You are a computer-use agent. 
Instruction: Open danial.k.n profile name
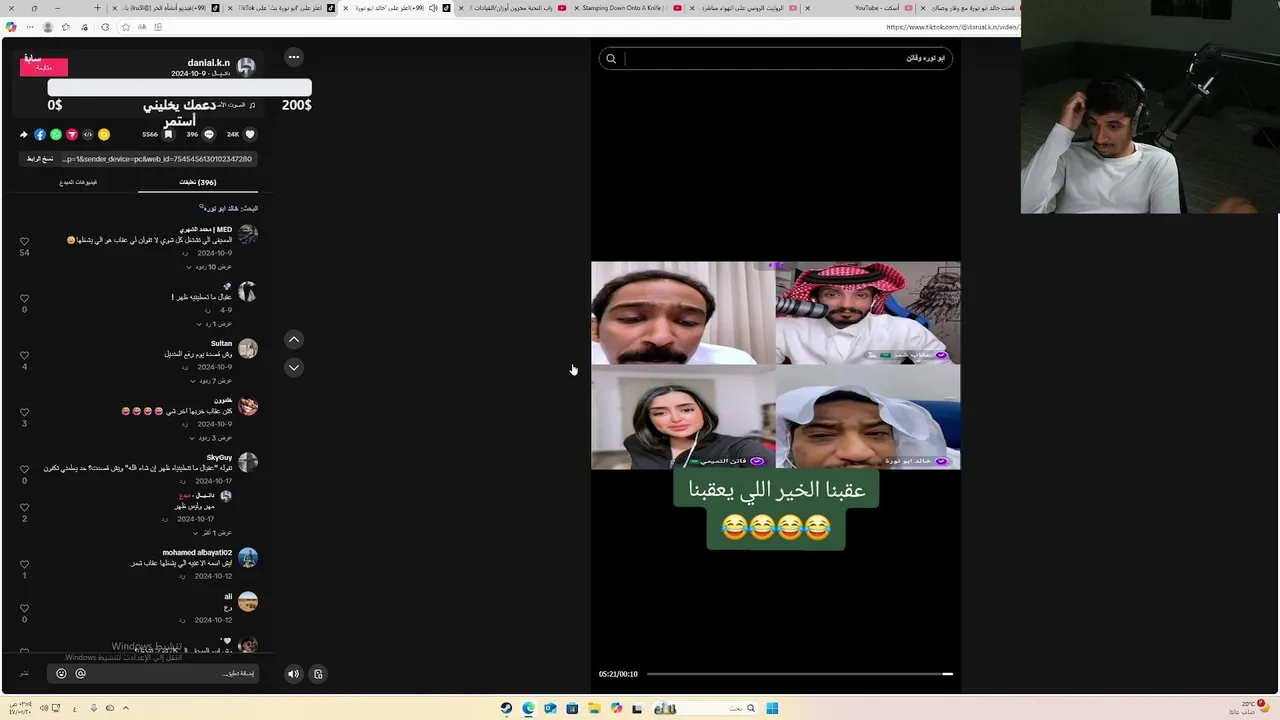click(208, 63)
